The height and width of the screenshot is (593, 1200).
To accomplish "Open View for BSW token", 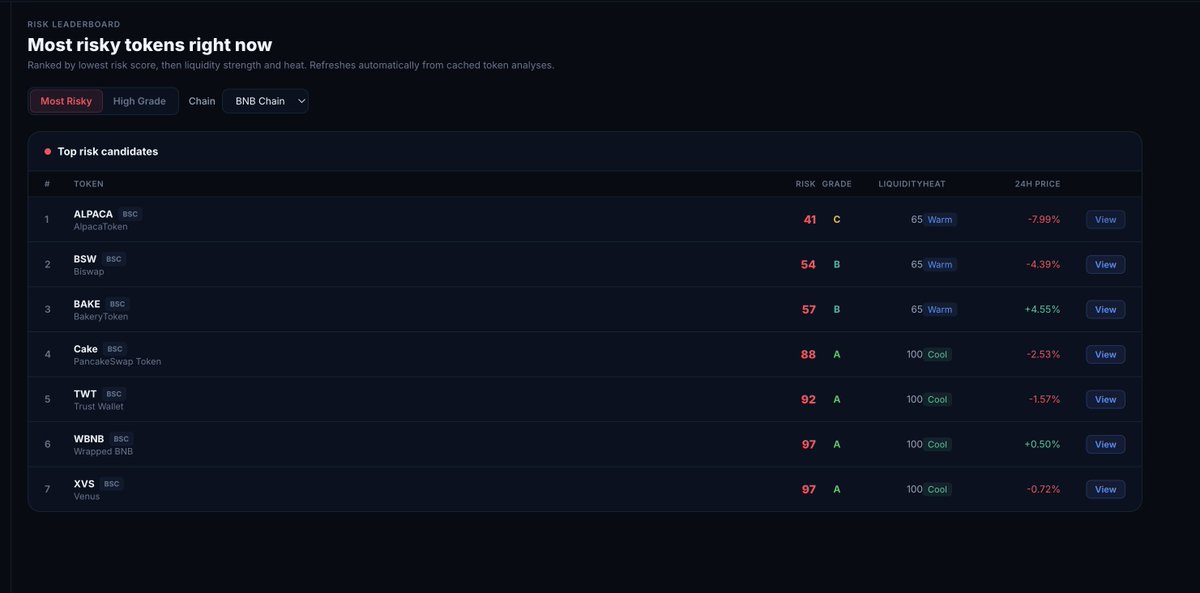I will click(x=1105, y=265).
